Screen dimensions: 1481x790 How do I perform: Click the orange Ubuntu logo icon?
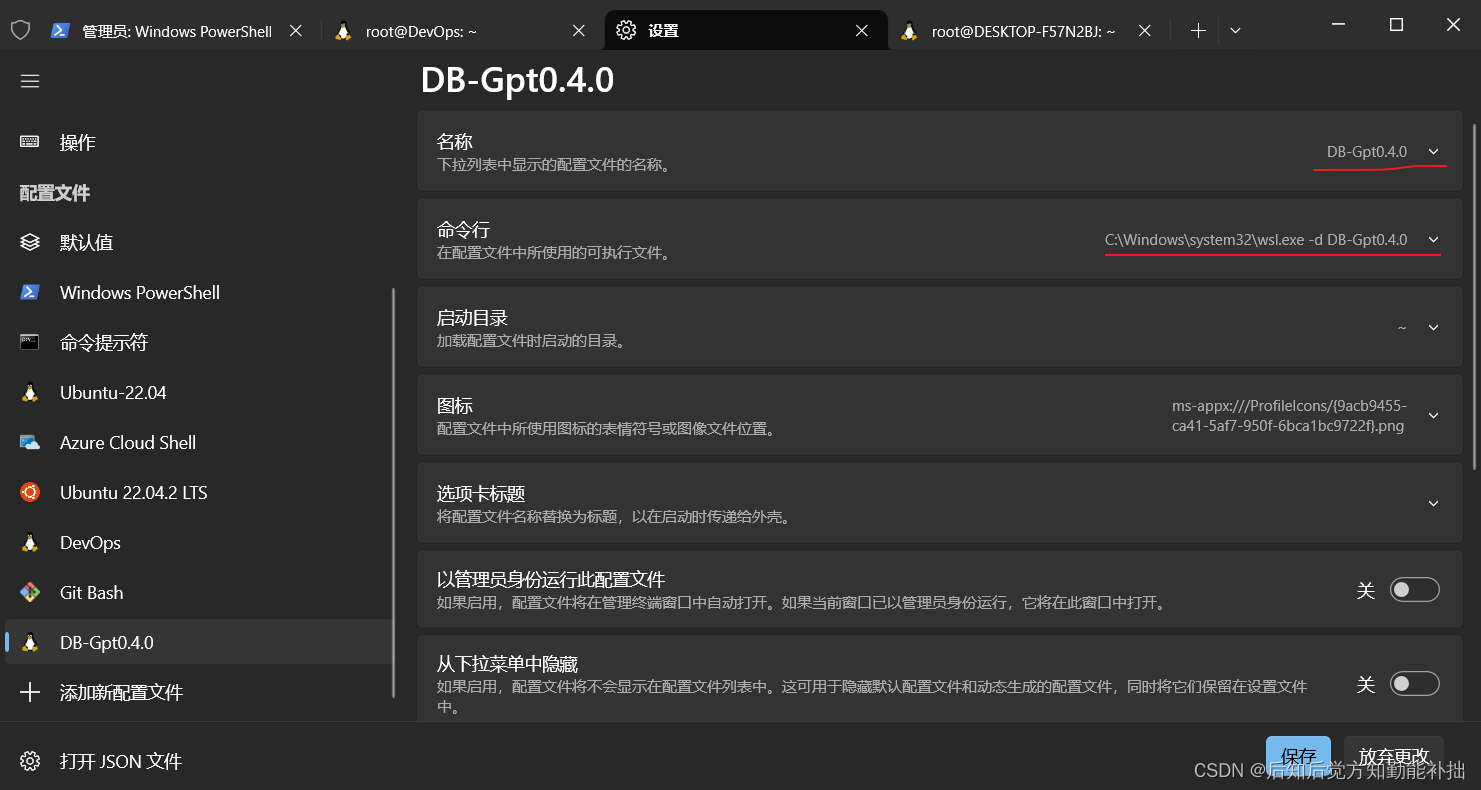click(30, 492)
